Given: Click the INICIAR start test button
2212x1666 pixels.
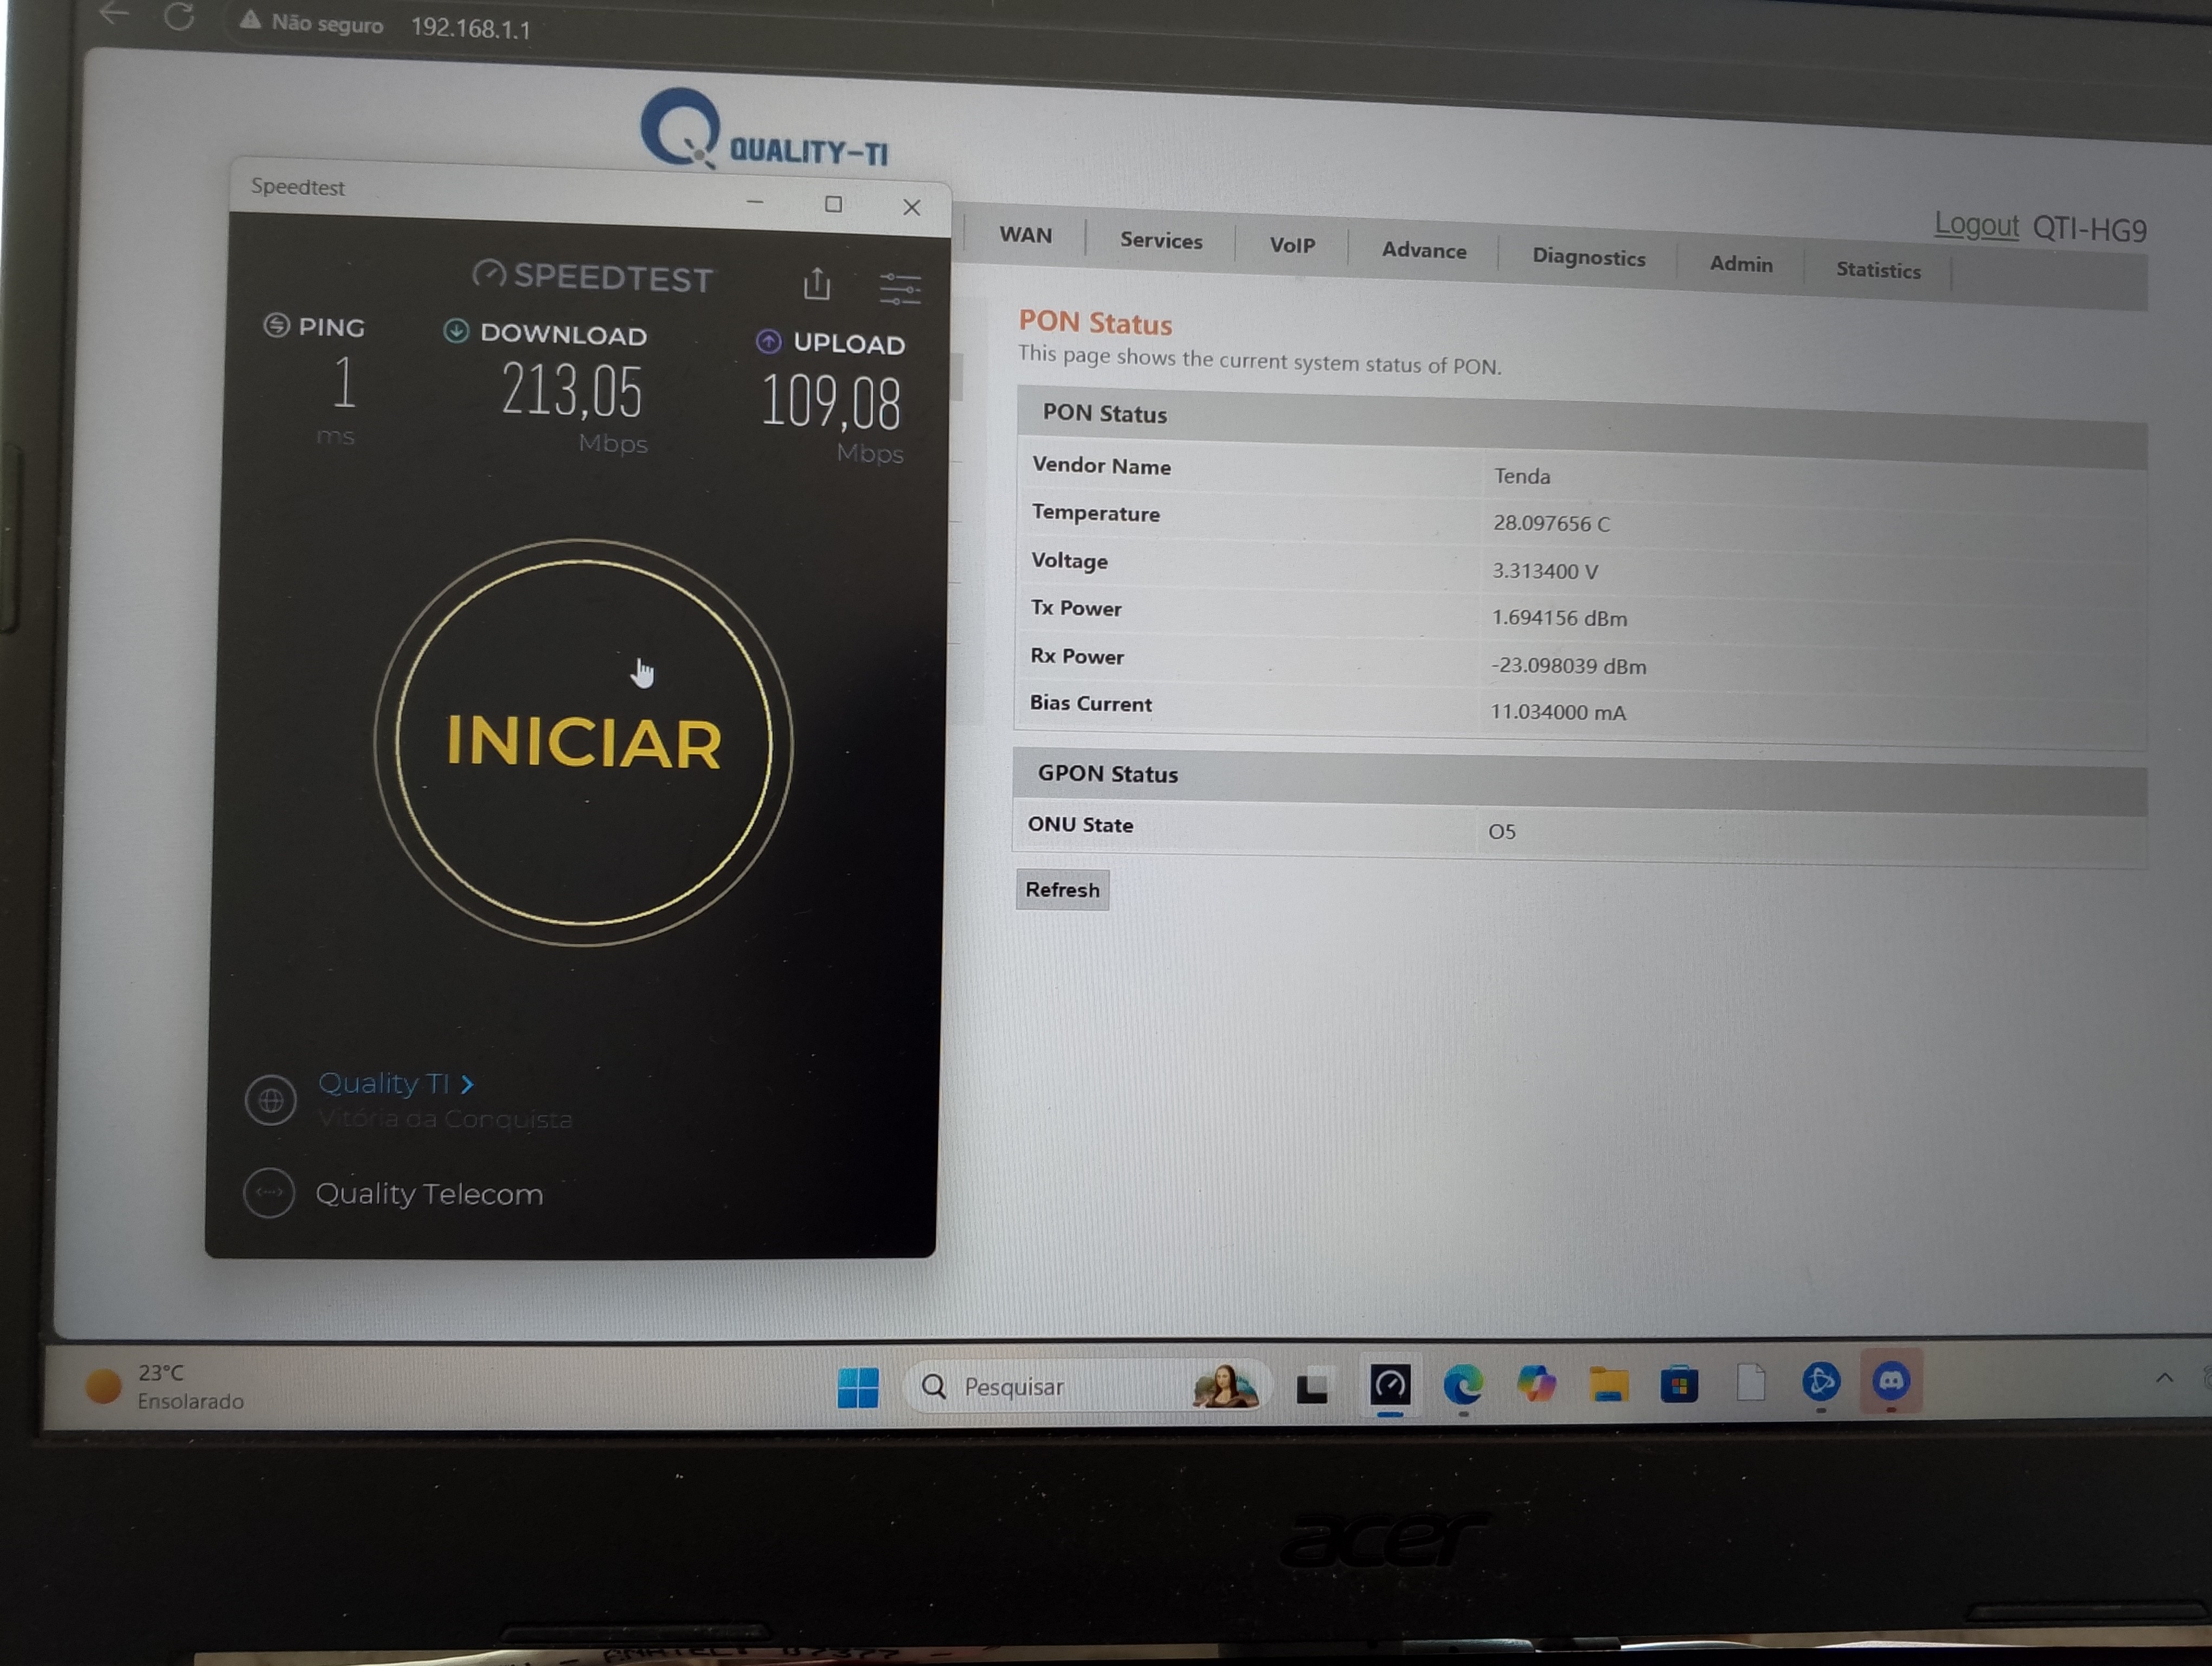Looking at the screenshot, I should pyautogui.click(x=583, y=743).
